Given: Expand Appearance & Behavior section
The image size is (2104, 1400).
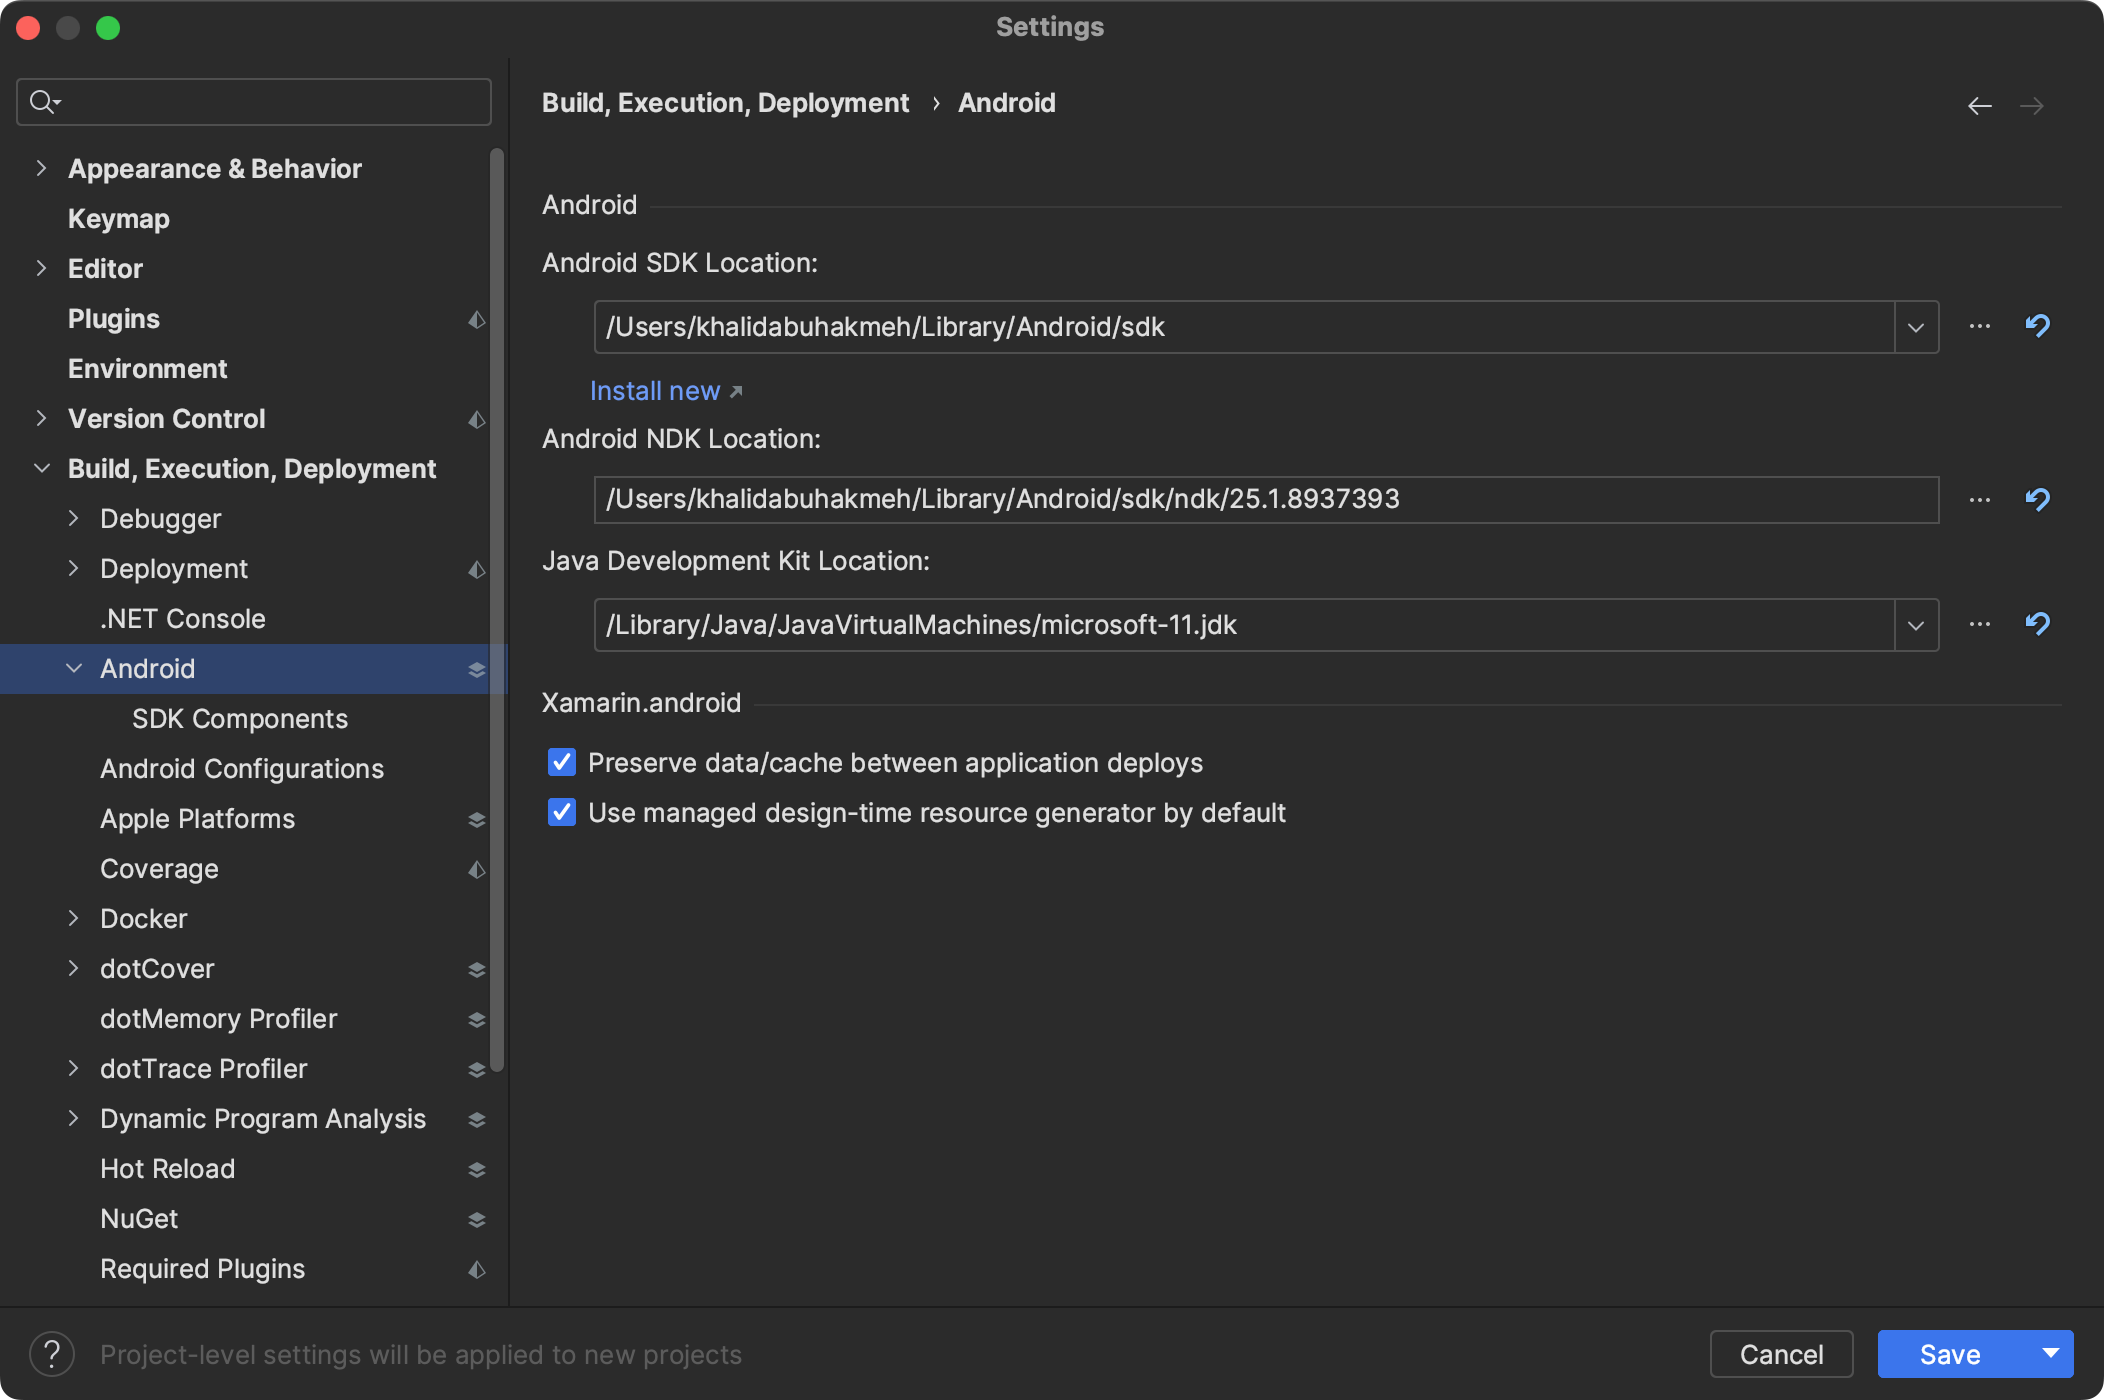Looking at the screenshot, I should pyautogui.click(x=41, y=168).
